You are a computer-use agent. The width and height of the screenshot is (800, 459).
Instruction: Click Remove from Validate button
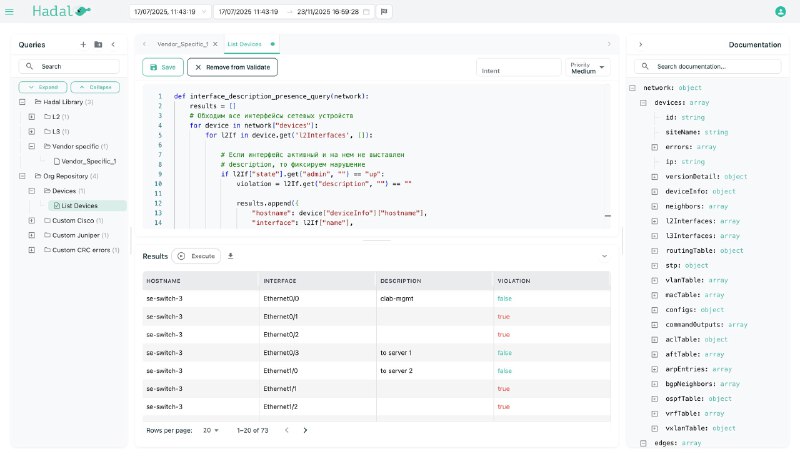coord(232,67)
